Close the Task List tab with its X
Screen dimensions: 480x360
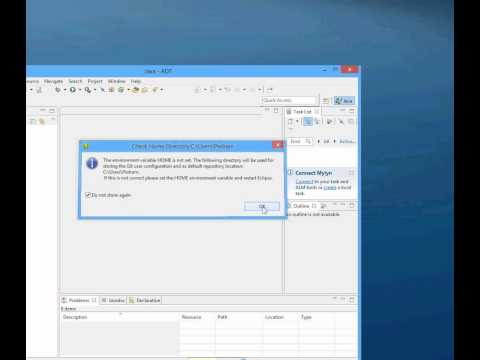(x=317, y=111)
